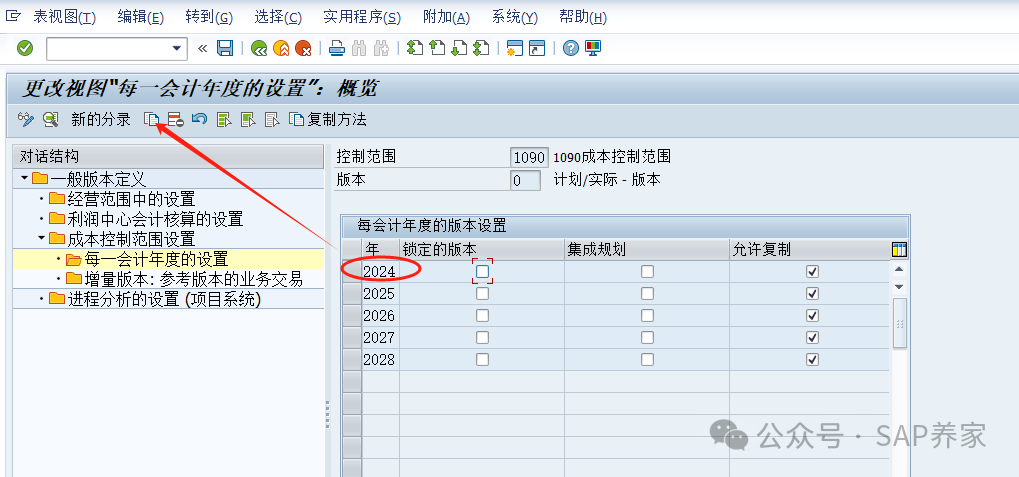
Task: Click the Save diskette icon
Action: click(x=225, y=48)
